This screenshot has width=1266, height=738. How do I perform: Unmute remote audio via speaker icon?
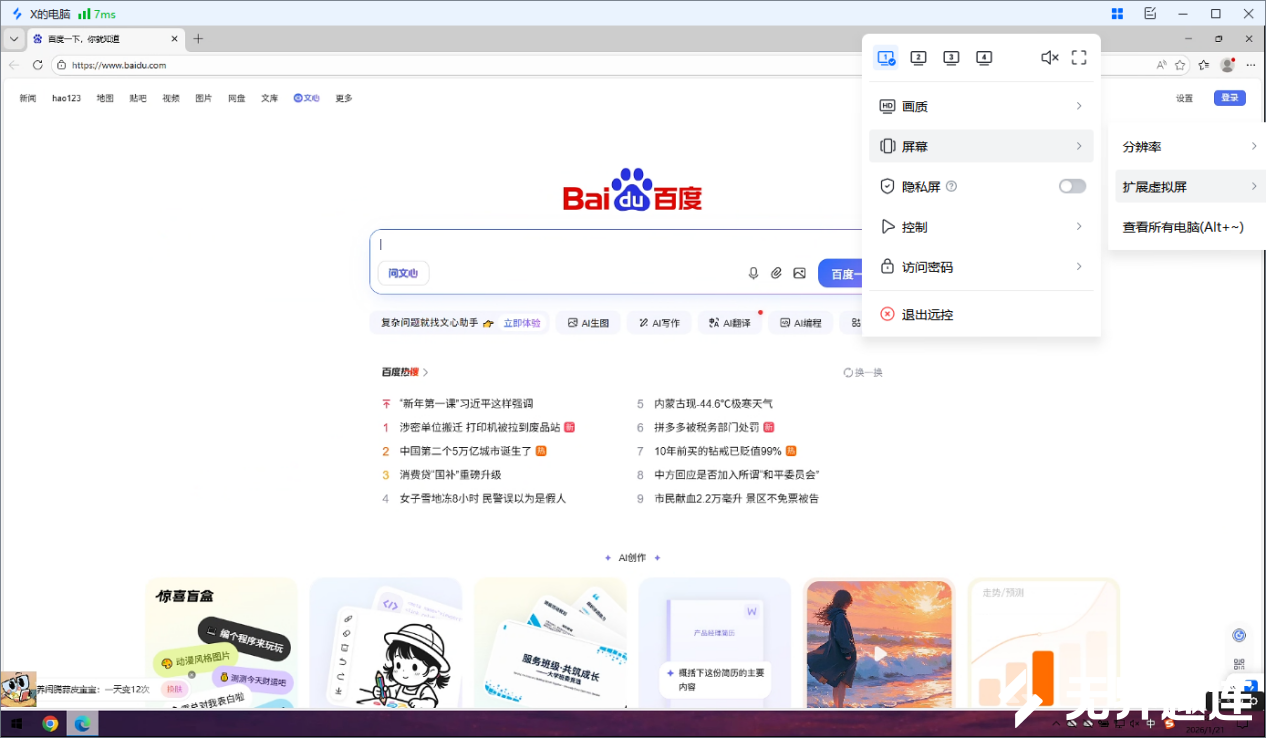1049,57
